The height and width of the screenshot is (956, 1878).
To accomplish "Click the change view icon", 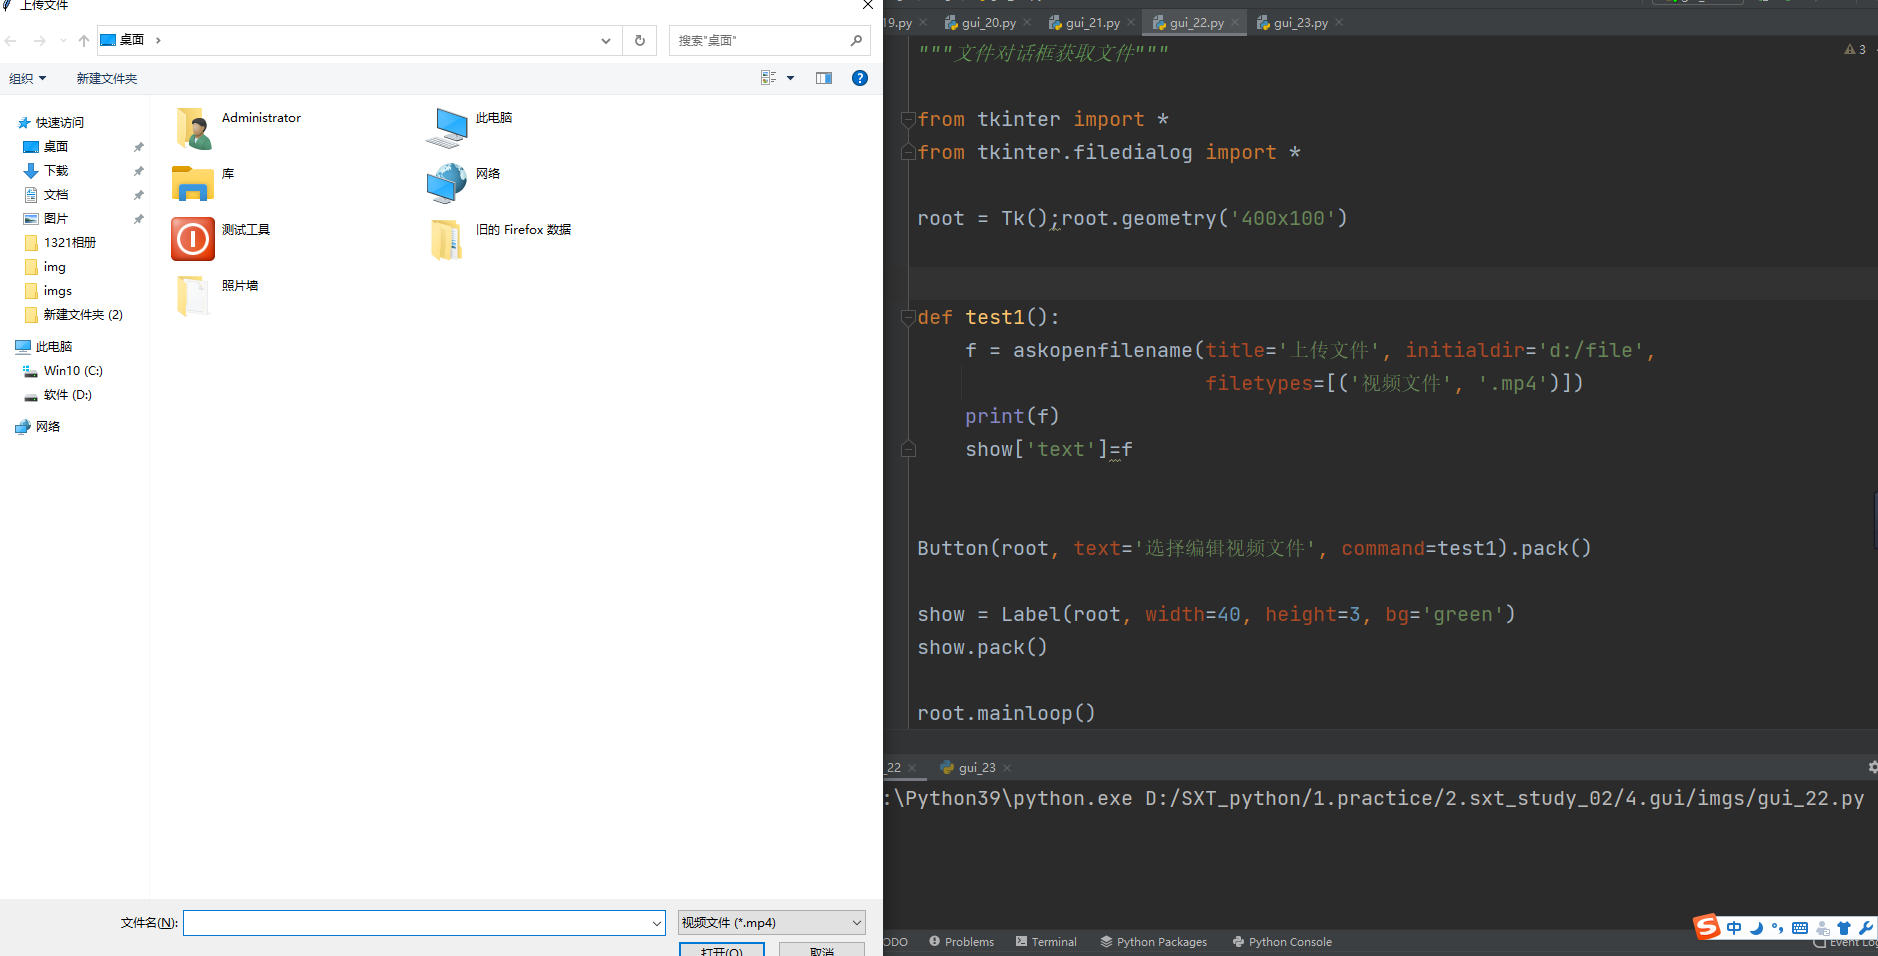I will click(769, 78).
